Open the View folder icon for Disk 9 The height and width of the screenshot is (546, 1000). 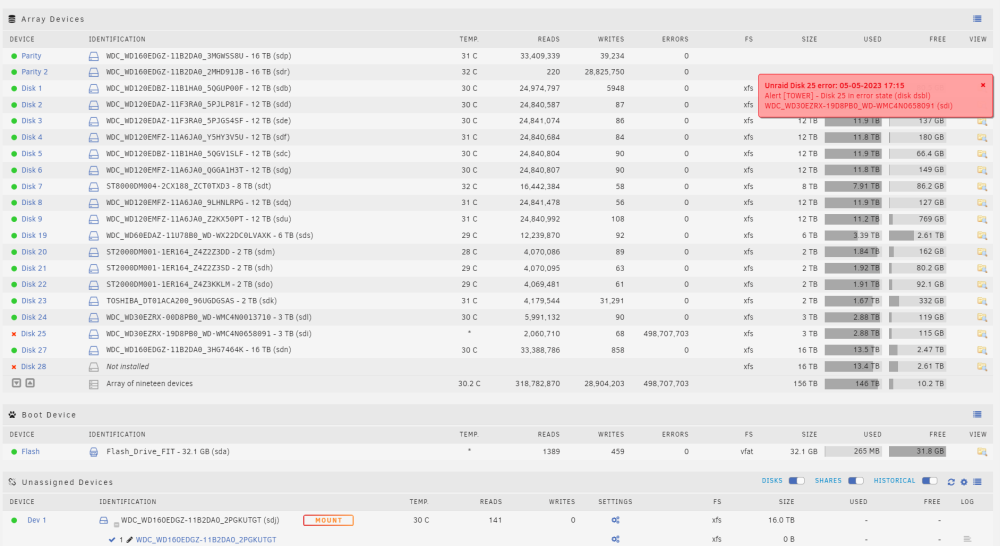pyautogui.click(x=982, y=219)
